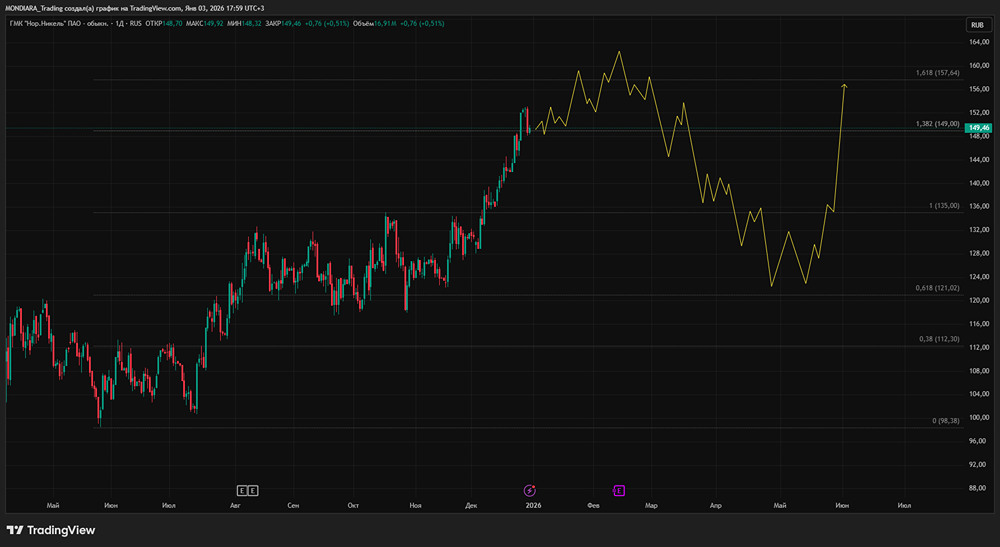Click the 164,00 price axis label
1000x547 pixels.
click(x=978, y=42)
